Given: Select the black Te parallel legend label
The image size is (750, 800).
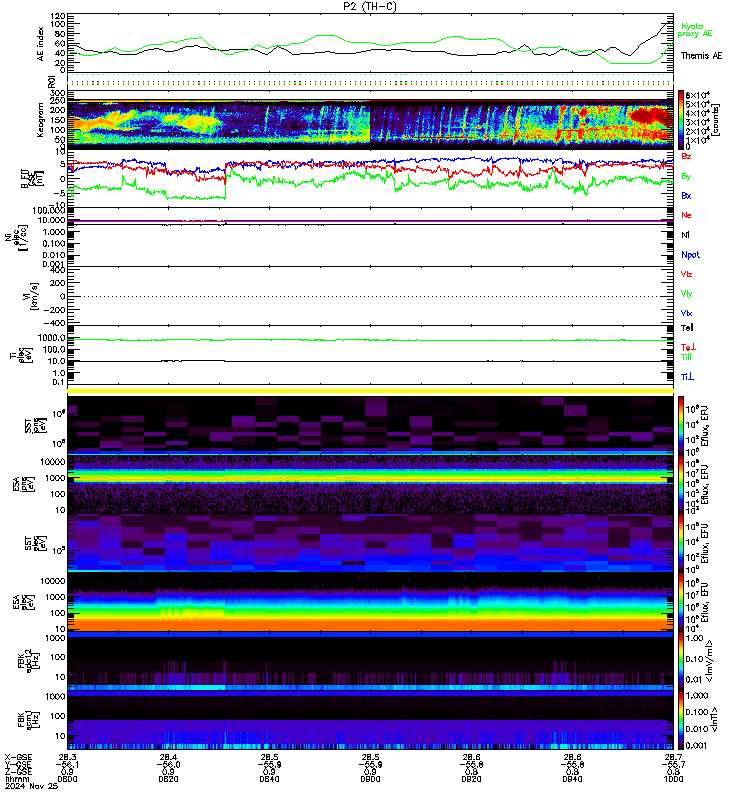Looking at the screenshot, I should click(x=687, y=328).
